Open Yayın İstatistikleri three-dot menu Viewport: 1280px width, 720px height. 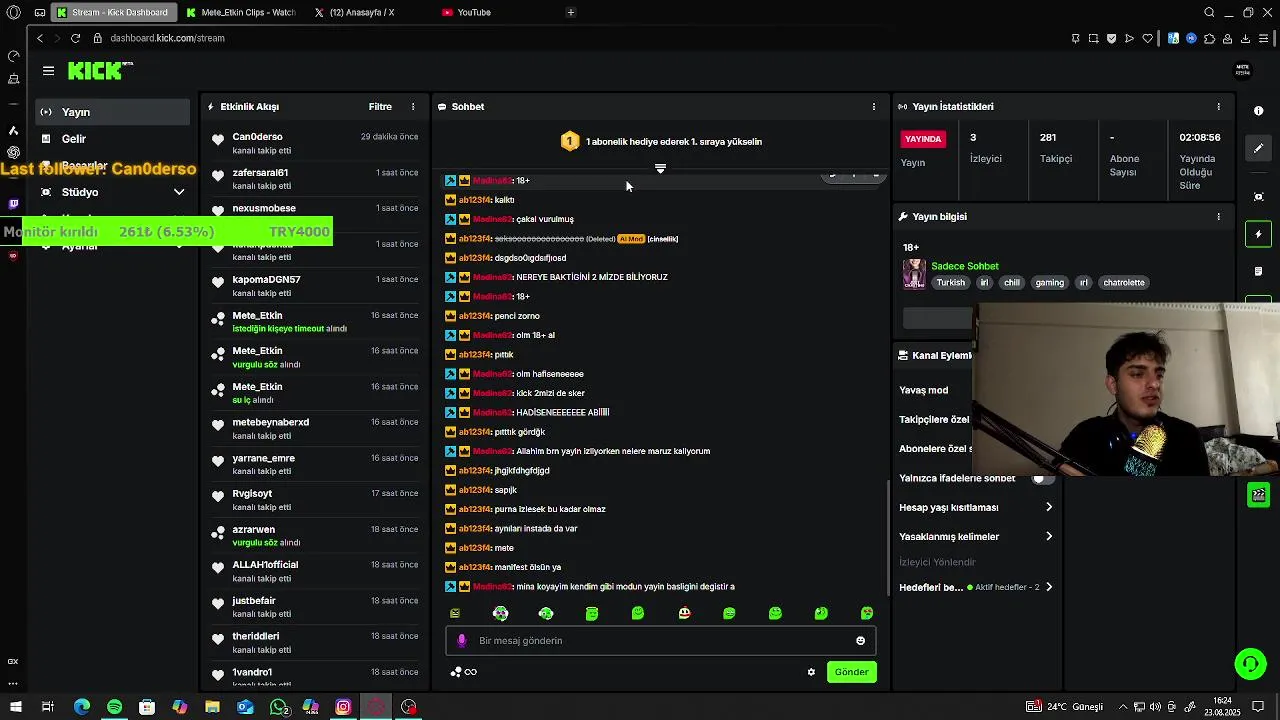point(1218,106)
